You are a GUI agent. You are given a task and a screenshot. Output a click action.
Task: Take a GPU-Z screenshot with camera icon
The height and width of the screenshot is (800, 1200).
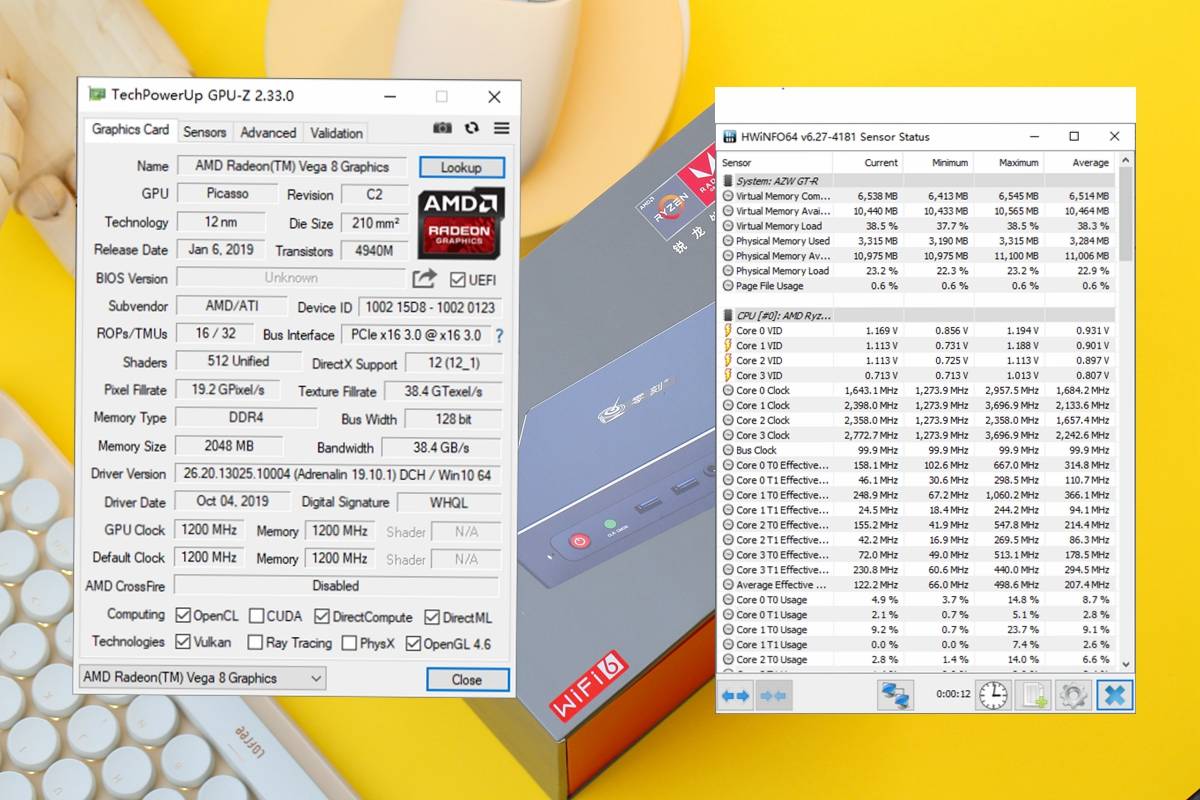pos(442,128)
